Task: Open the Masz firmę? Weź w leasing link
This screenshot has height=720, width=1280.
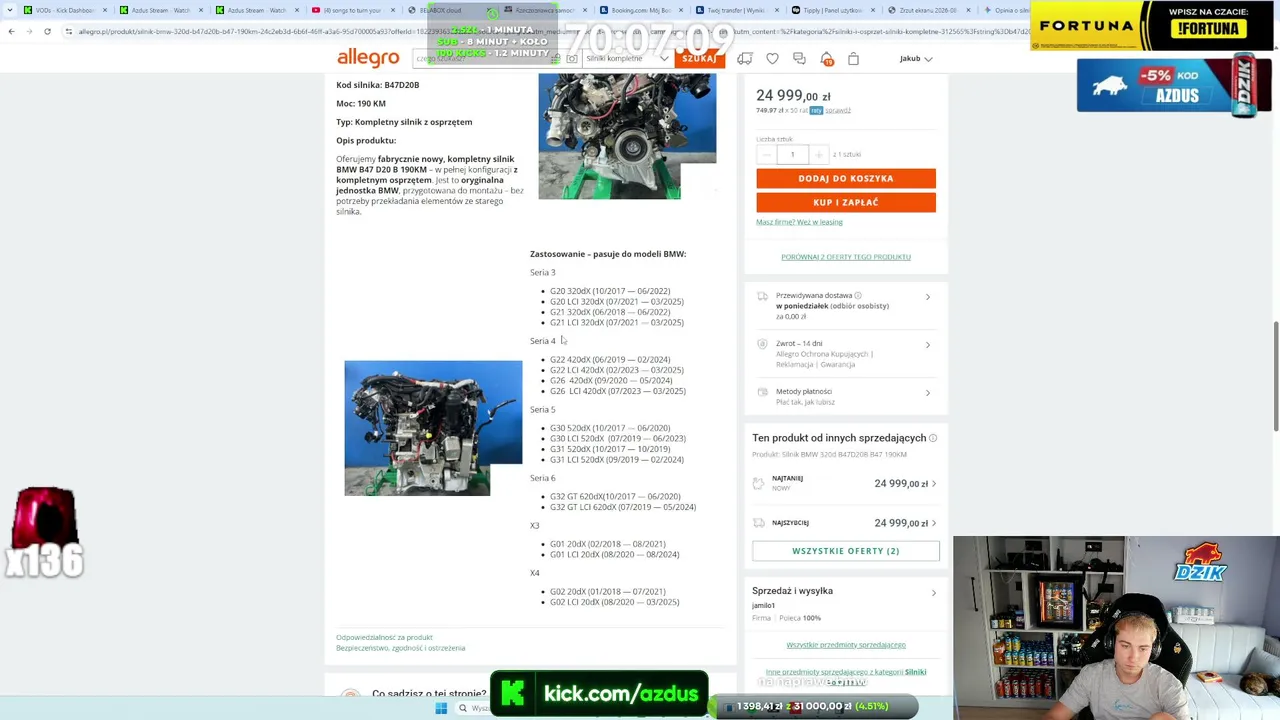Action: [799, 222]
